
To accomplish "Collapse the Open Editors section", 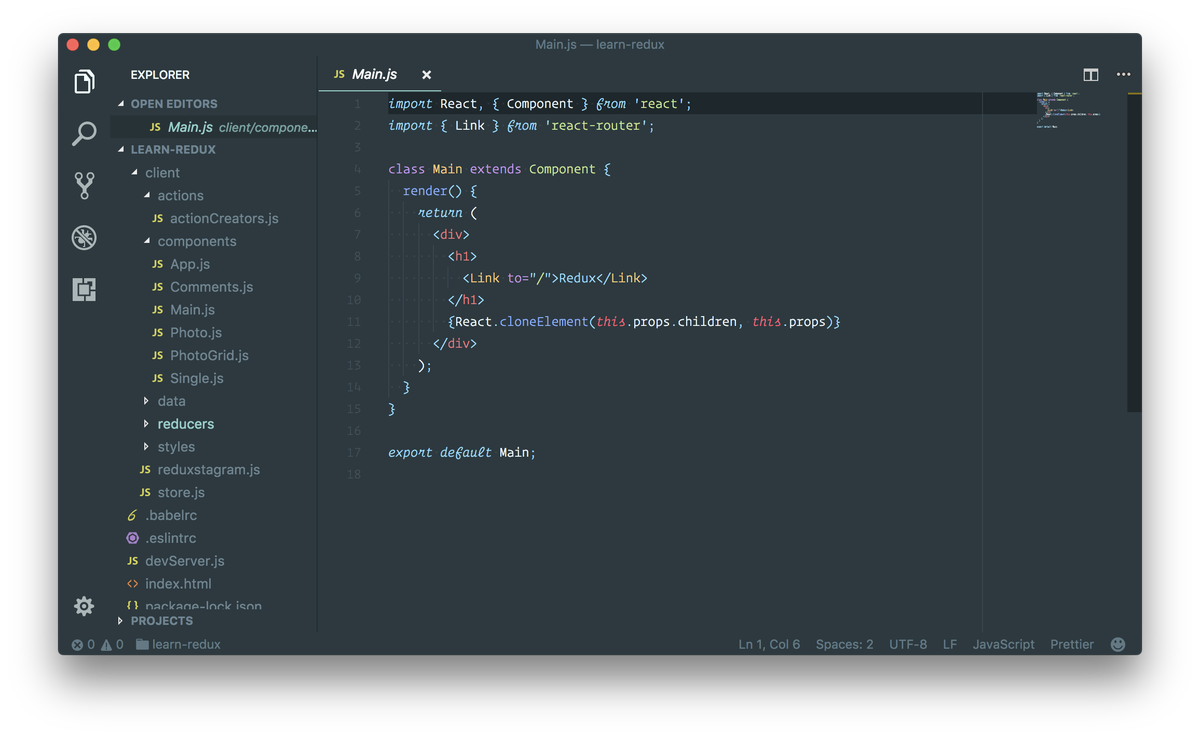I will [x=122, y=103].
